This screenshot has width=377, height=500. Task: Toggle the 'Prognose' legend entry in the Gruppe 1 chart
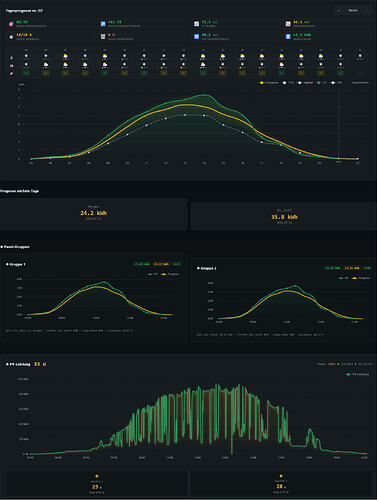tap(170, 274)
